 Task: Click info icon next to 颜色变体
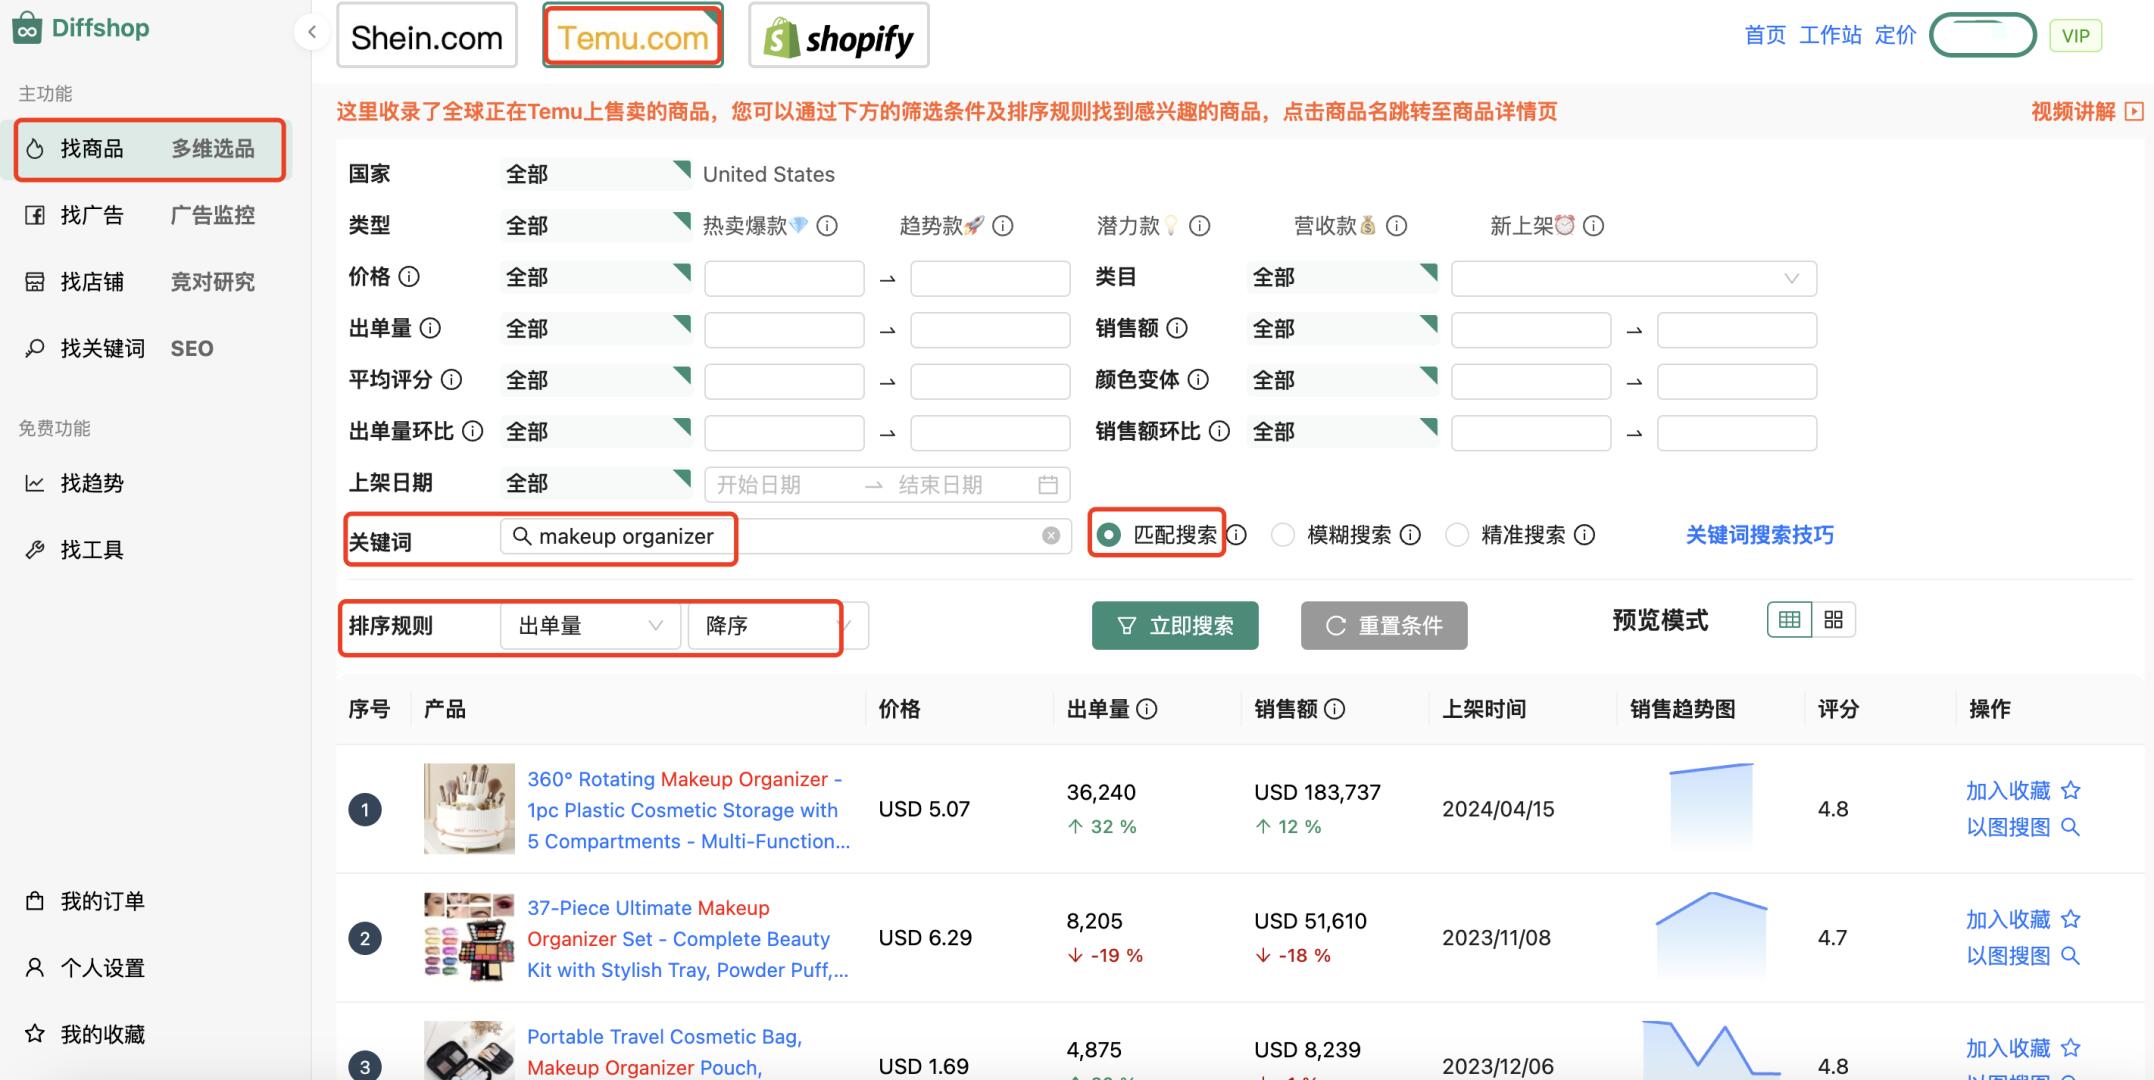pyautogui.click(x=1198, y=380)
